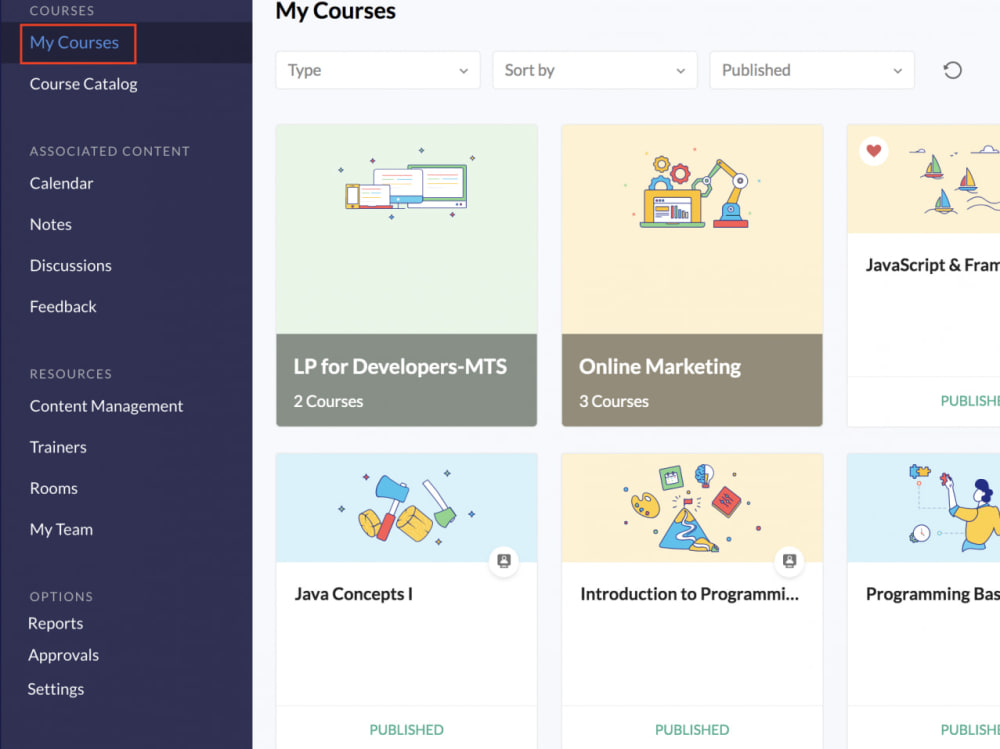Click the JavaScript course sailboats illustration
Screen dimensions: 1000x749
pos(955,181)
